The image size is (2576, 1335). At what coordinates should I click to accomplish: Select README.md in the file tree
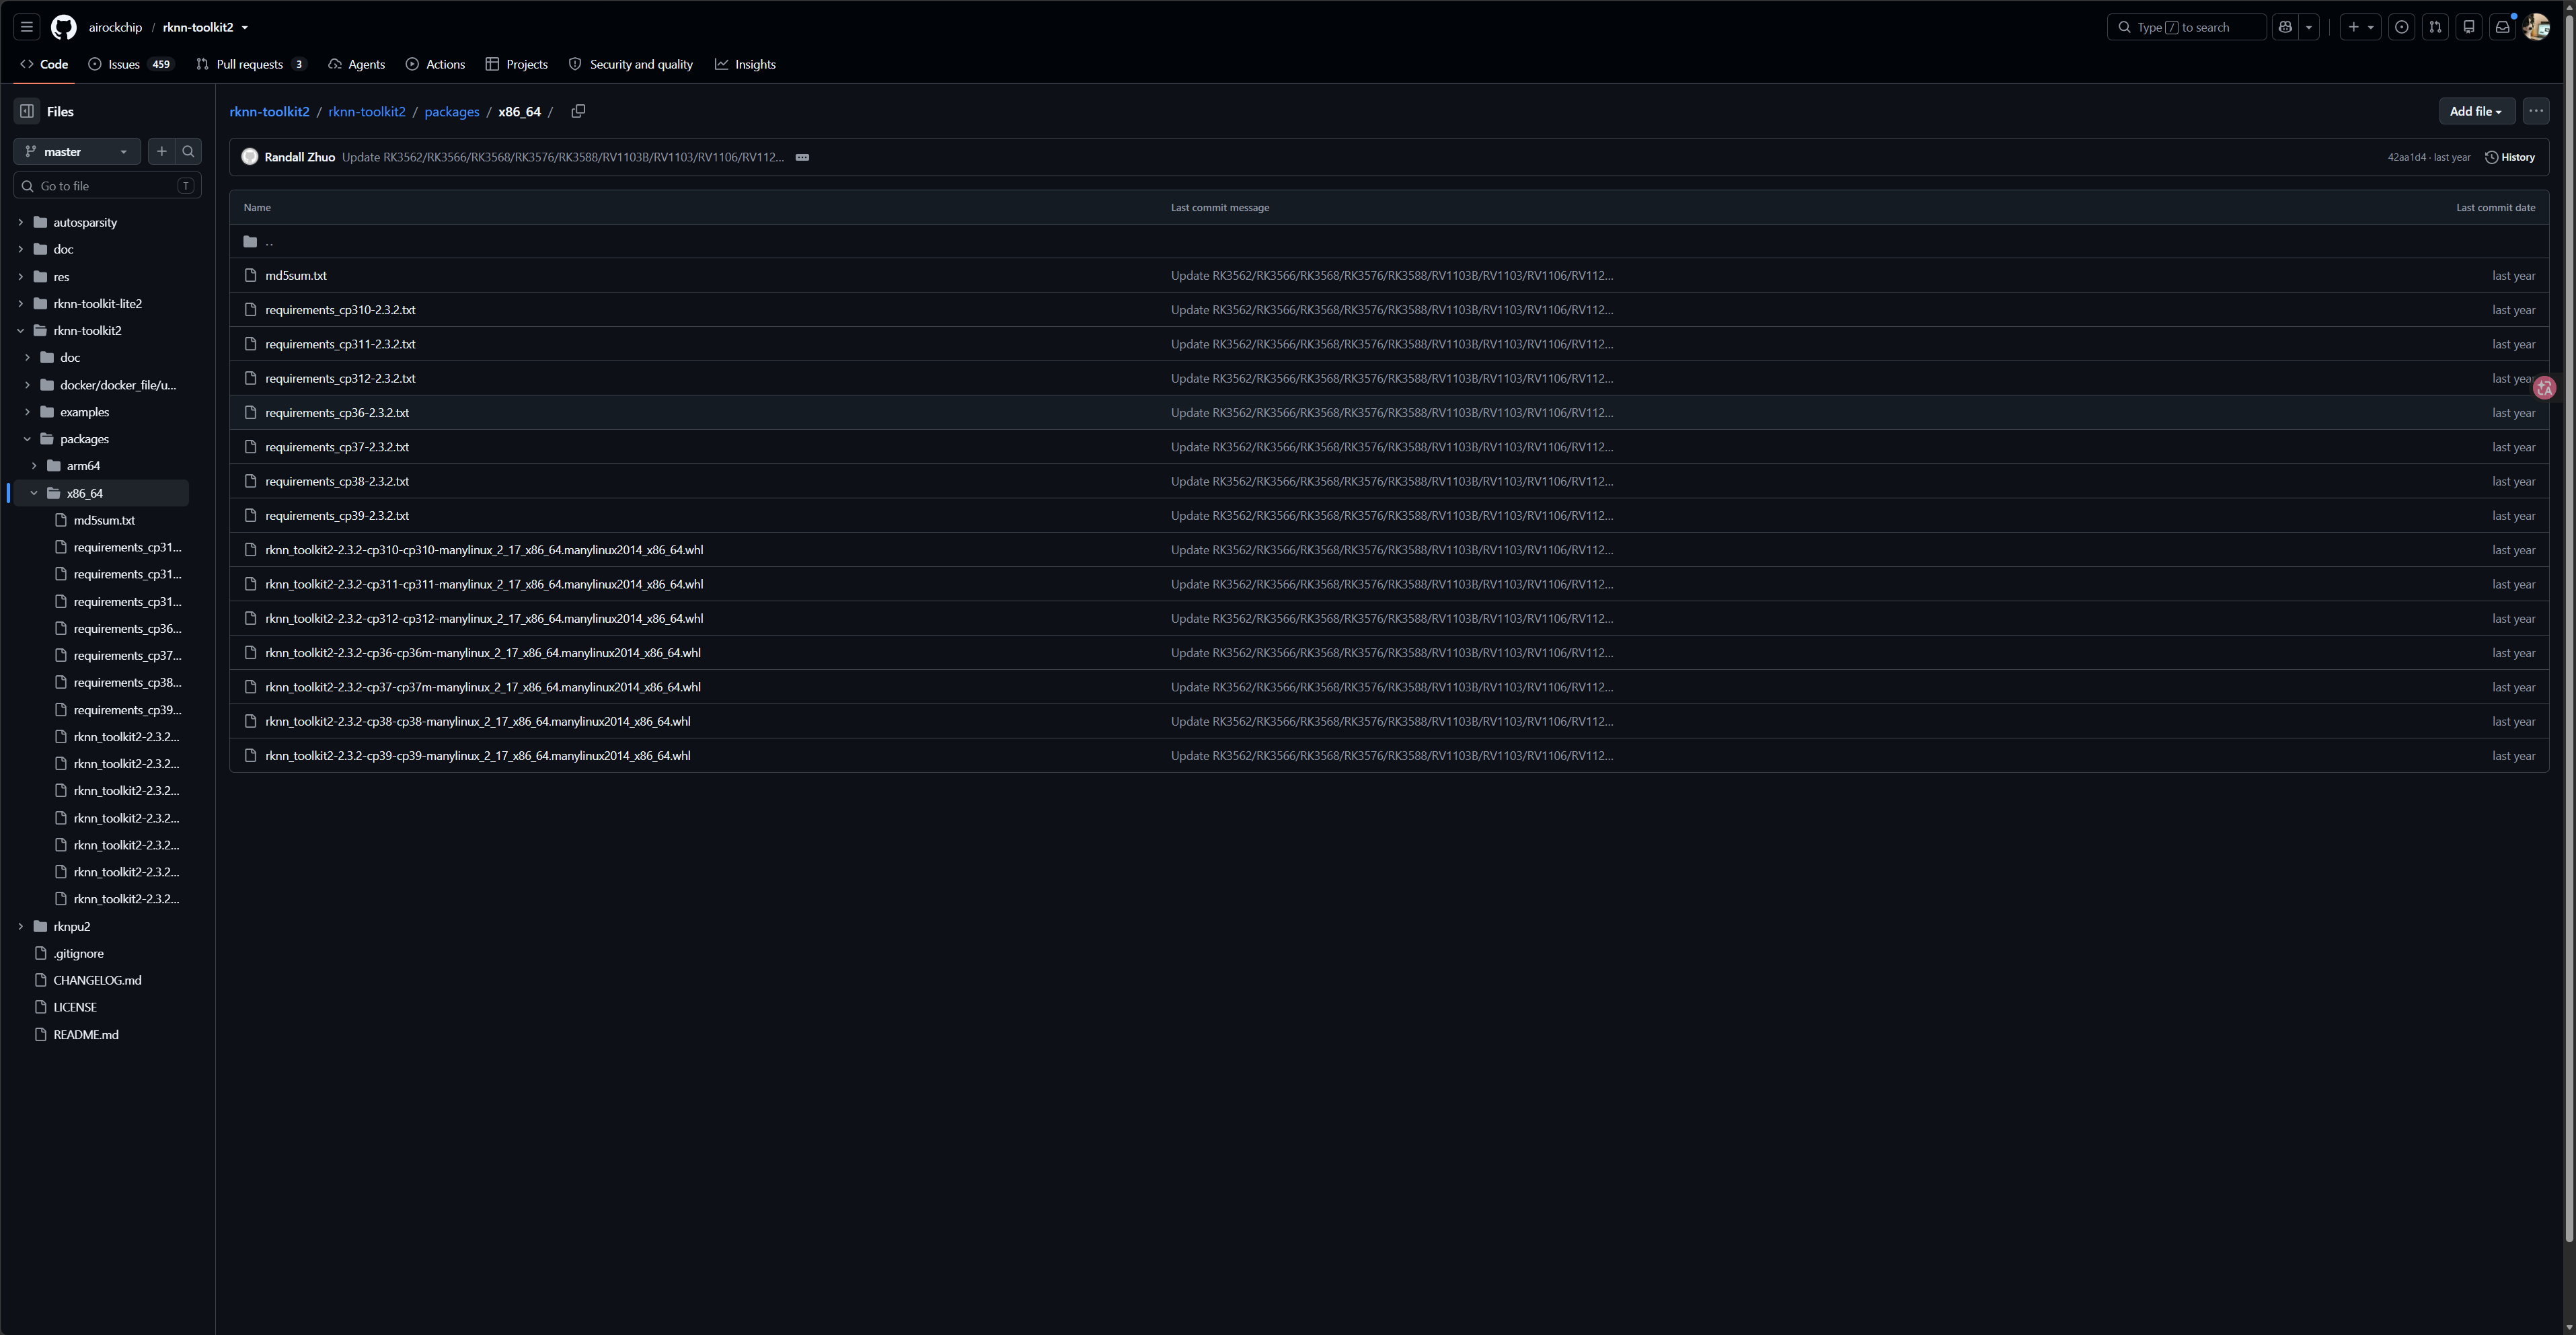(x=86, y=1034)
